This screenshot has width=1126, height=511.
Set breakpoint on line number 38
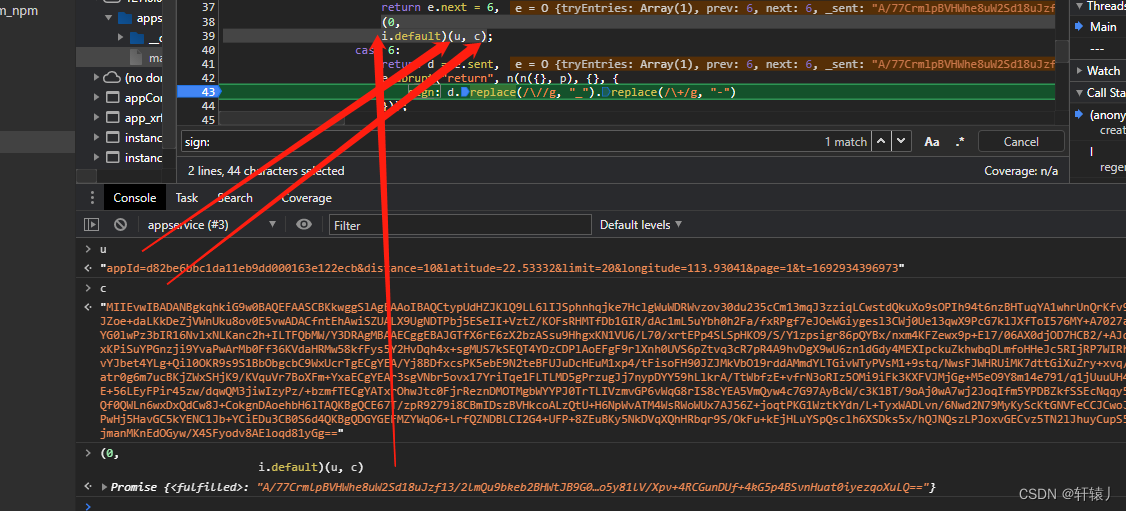click(208, 22)
